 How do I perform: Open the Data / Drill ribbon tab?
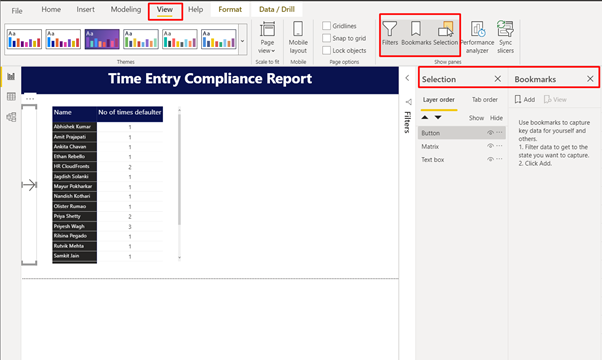tap(277, 10)
